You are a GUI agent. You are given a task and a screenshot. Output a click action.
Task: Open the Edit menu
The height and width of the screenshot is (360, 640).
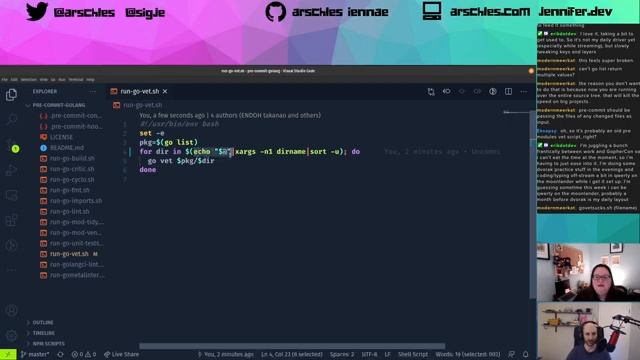click(x=14, y=80)
